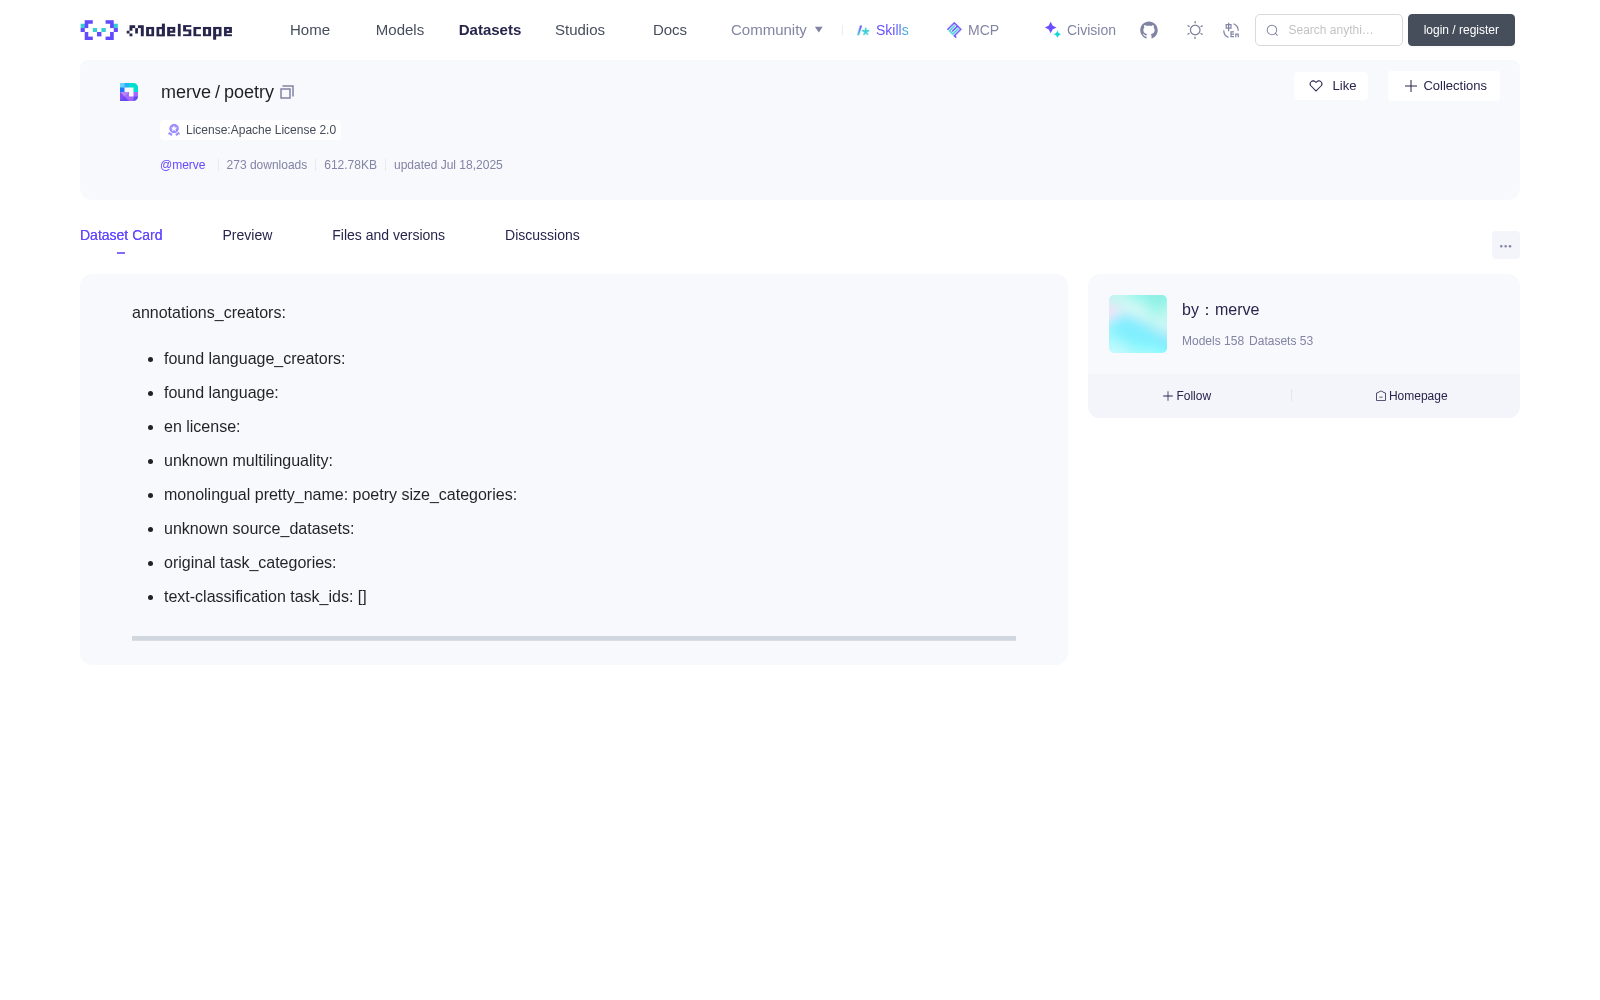Screen dimensions: 1600x1000
Task: Click the Models 158 count
Action: tap(1213, 341)
